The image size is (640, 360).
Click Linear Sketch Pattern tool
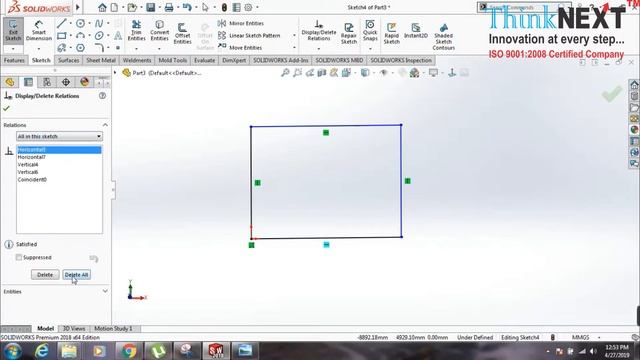[249, 36]
